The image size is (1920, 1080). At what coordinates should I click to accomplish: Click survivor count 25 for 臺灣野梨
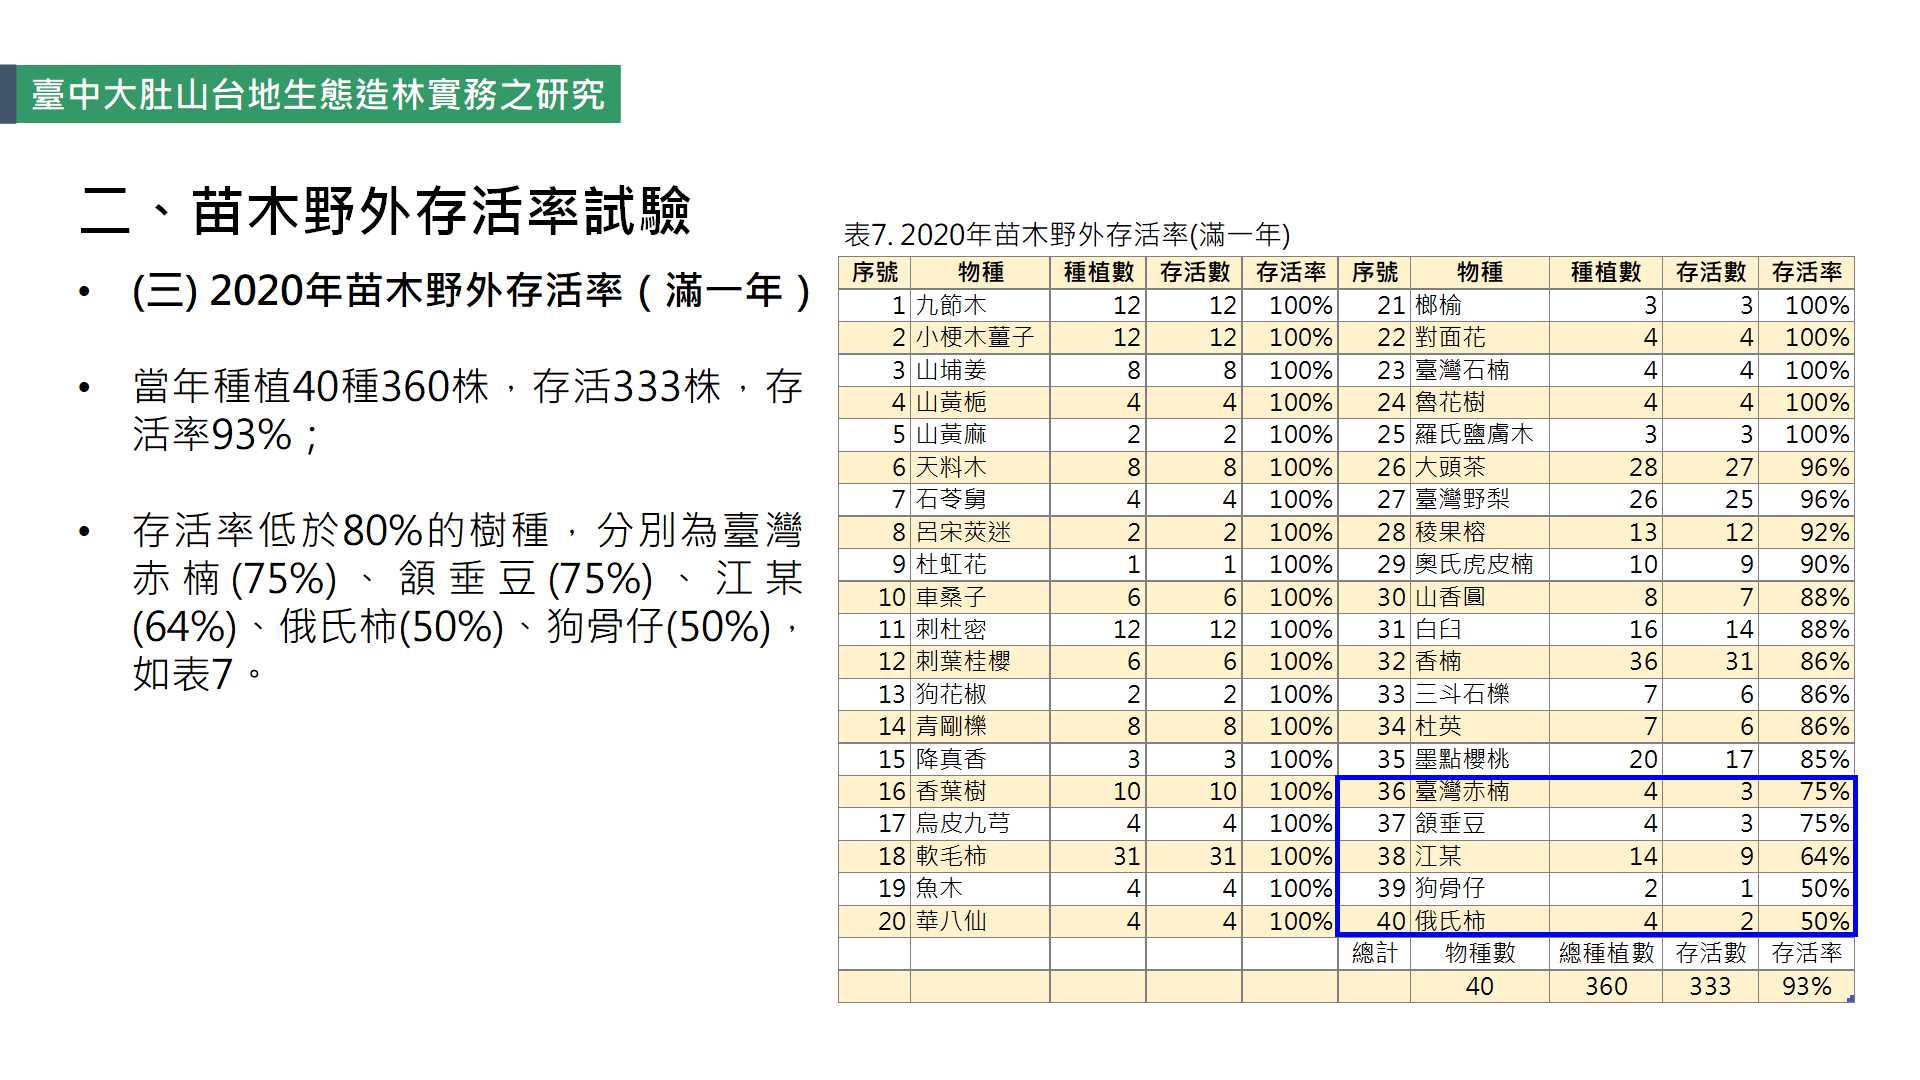(1710, 499)
